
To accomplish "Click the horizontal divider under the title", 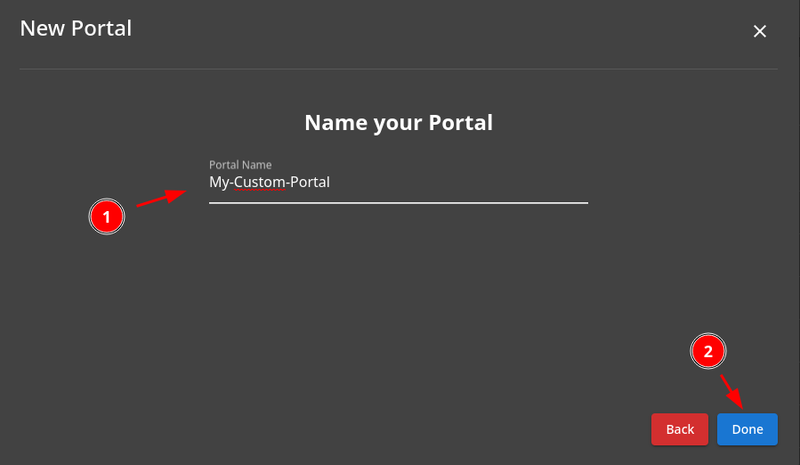I will [x=400, y=69].
